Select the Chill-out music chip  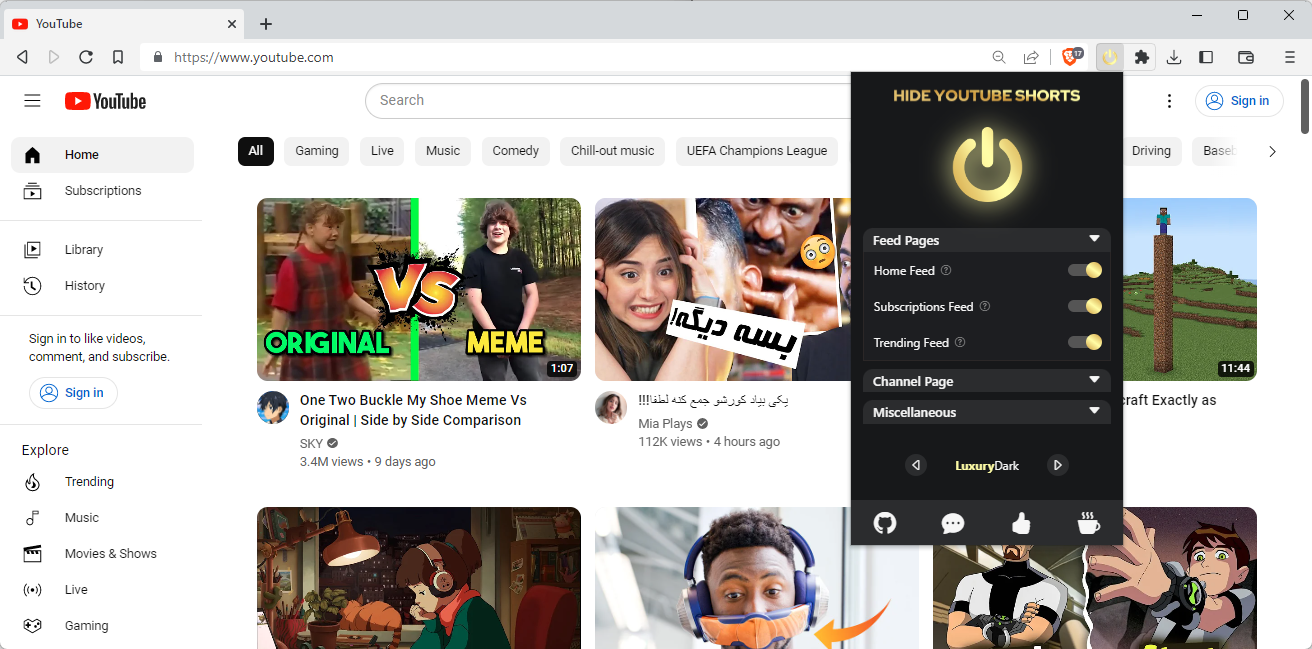[x=612, y=151]
